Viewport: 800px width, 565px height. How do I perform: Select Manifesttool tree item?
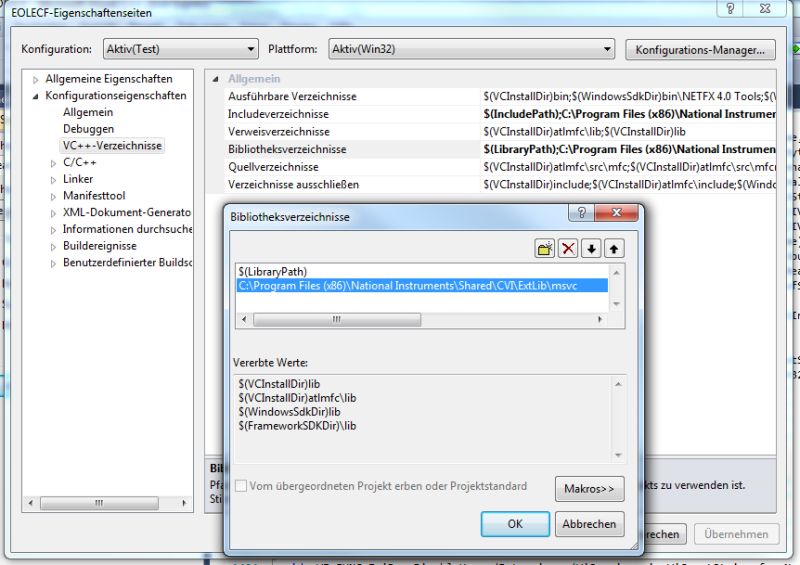[x=94, y=196]
